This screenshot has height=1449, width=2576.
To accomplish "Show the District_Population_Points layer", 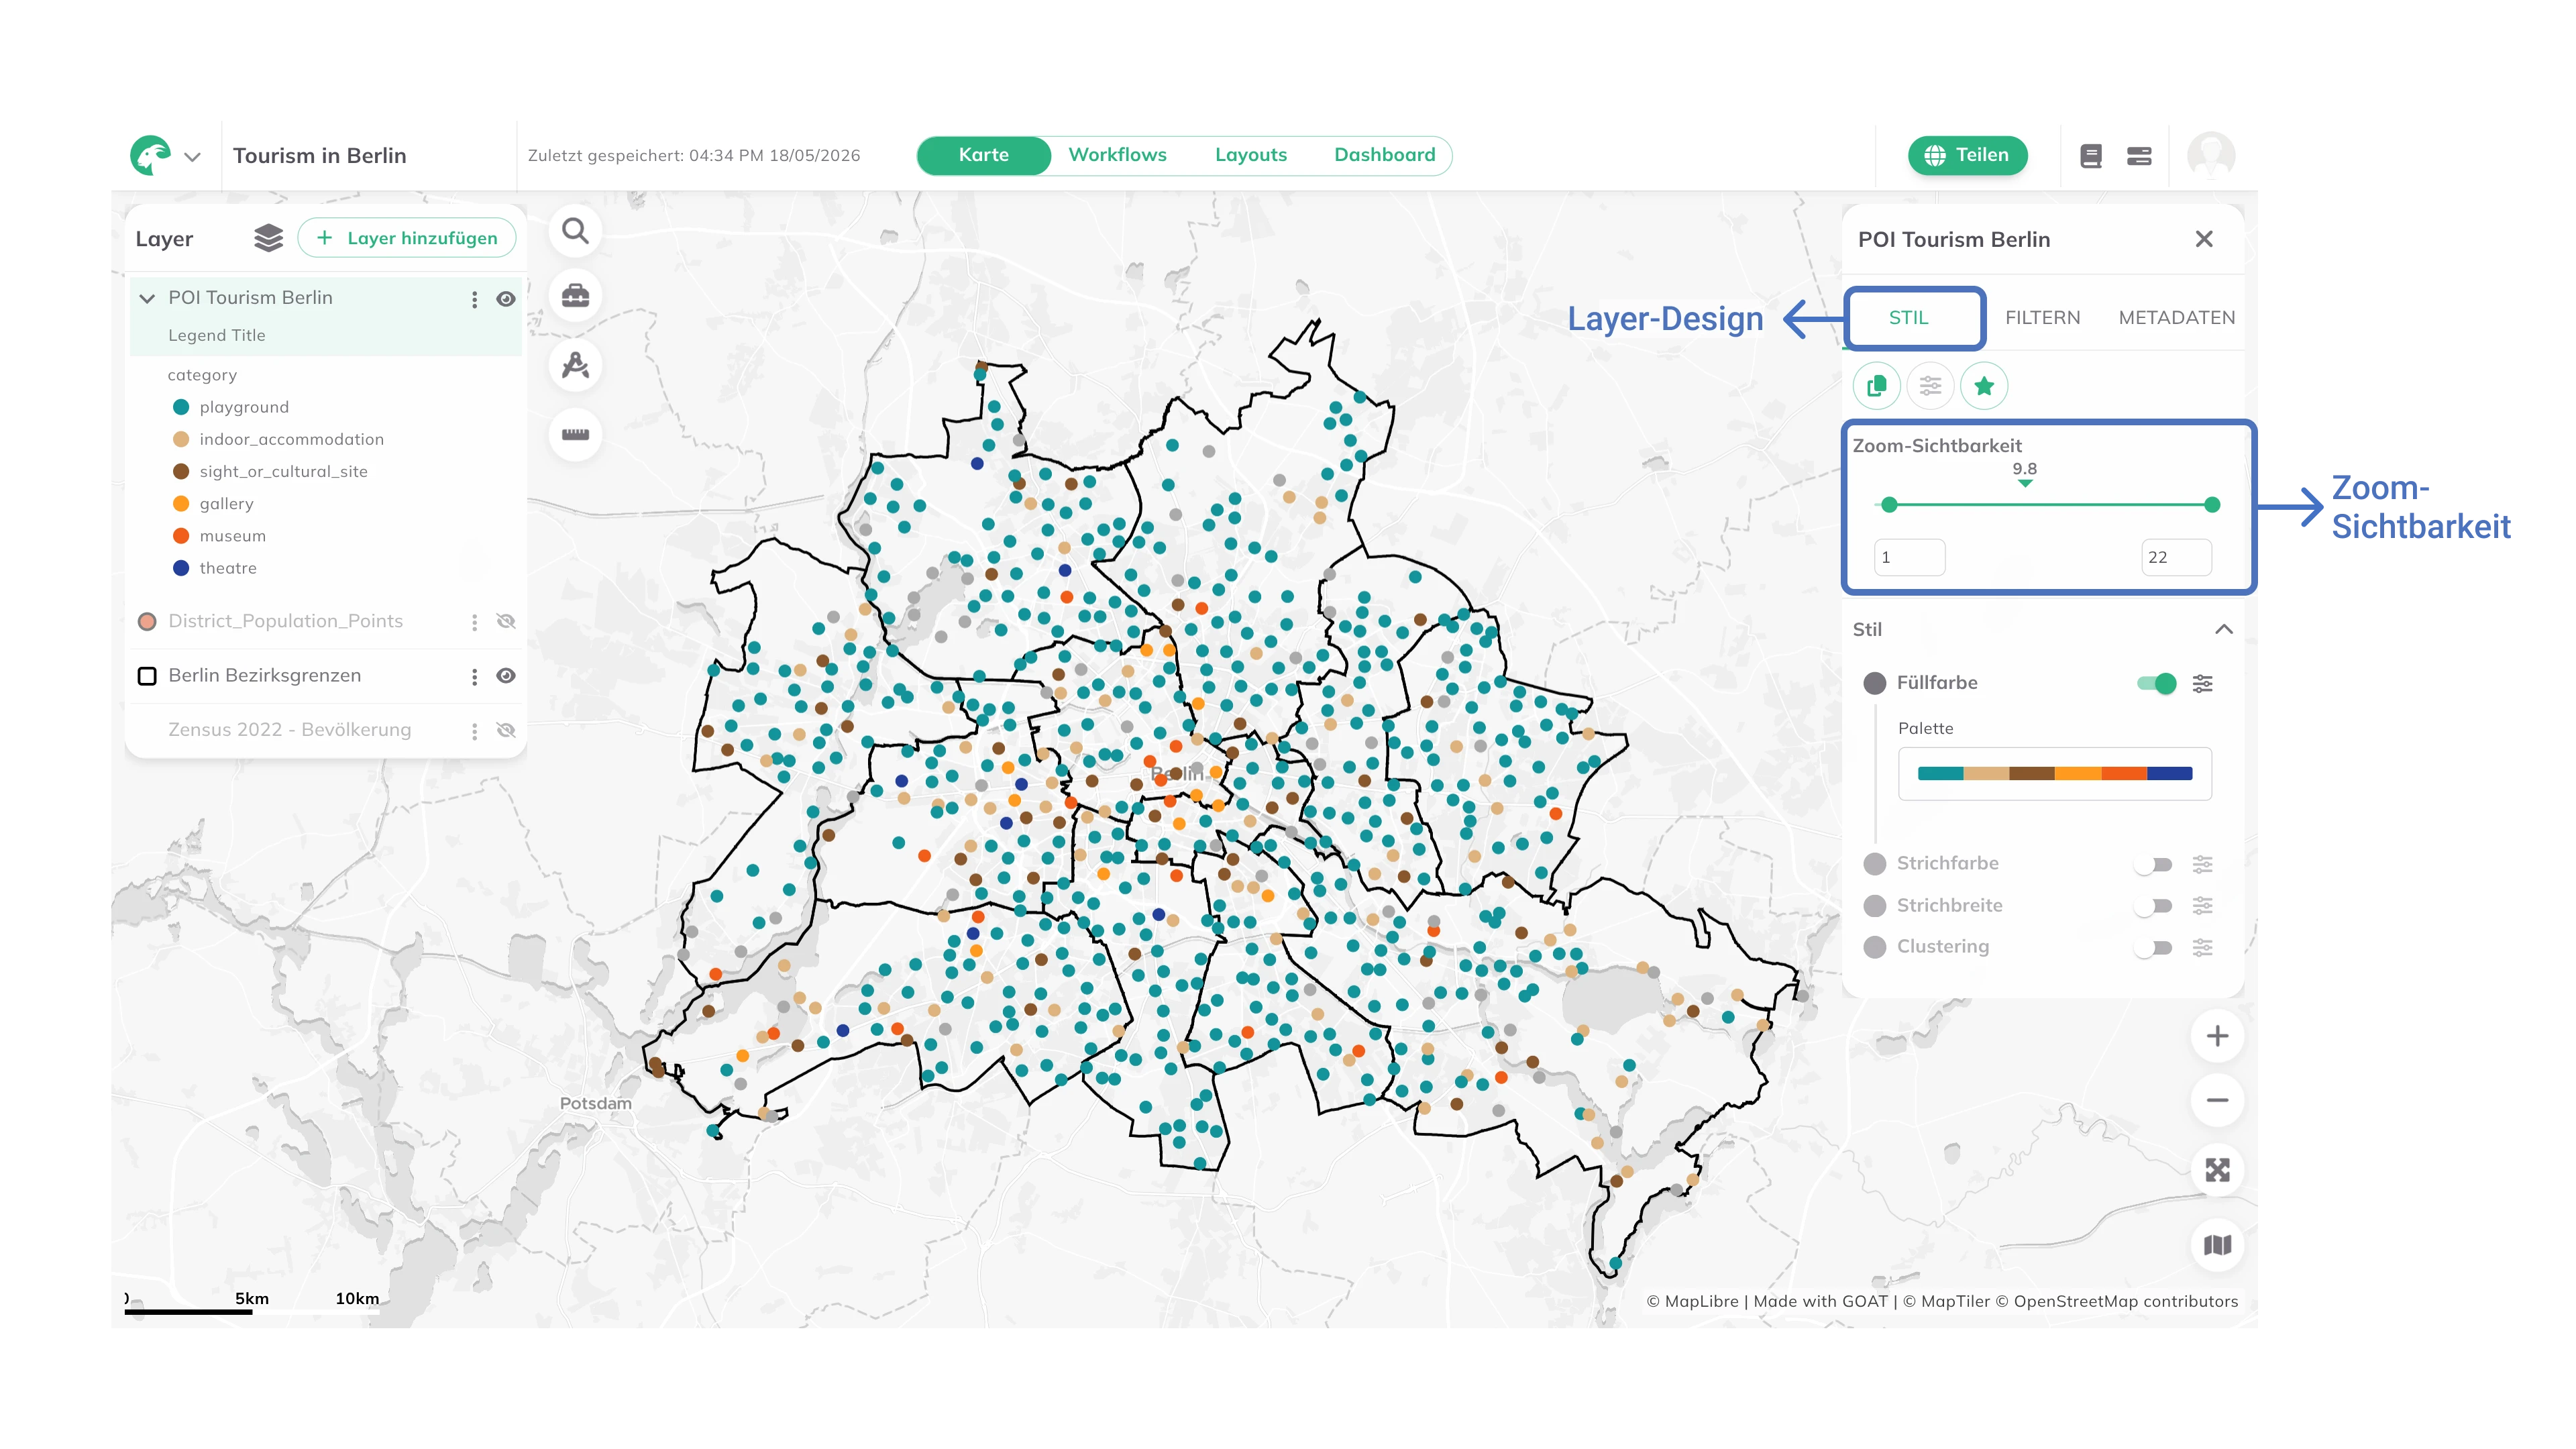I will pos(506,622).
